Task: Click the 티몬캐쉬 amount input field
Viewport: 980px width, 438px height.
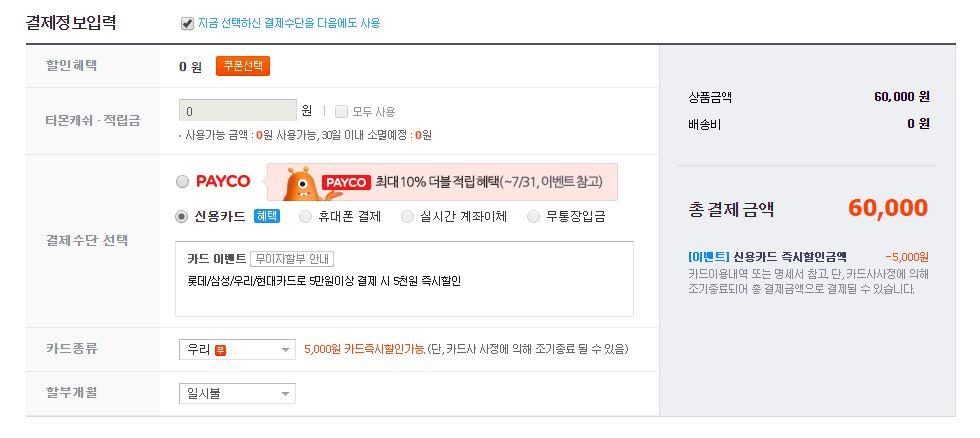Action: [236, 111]
